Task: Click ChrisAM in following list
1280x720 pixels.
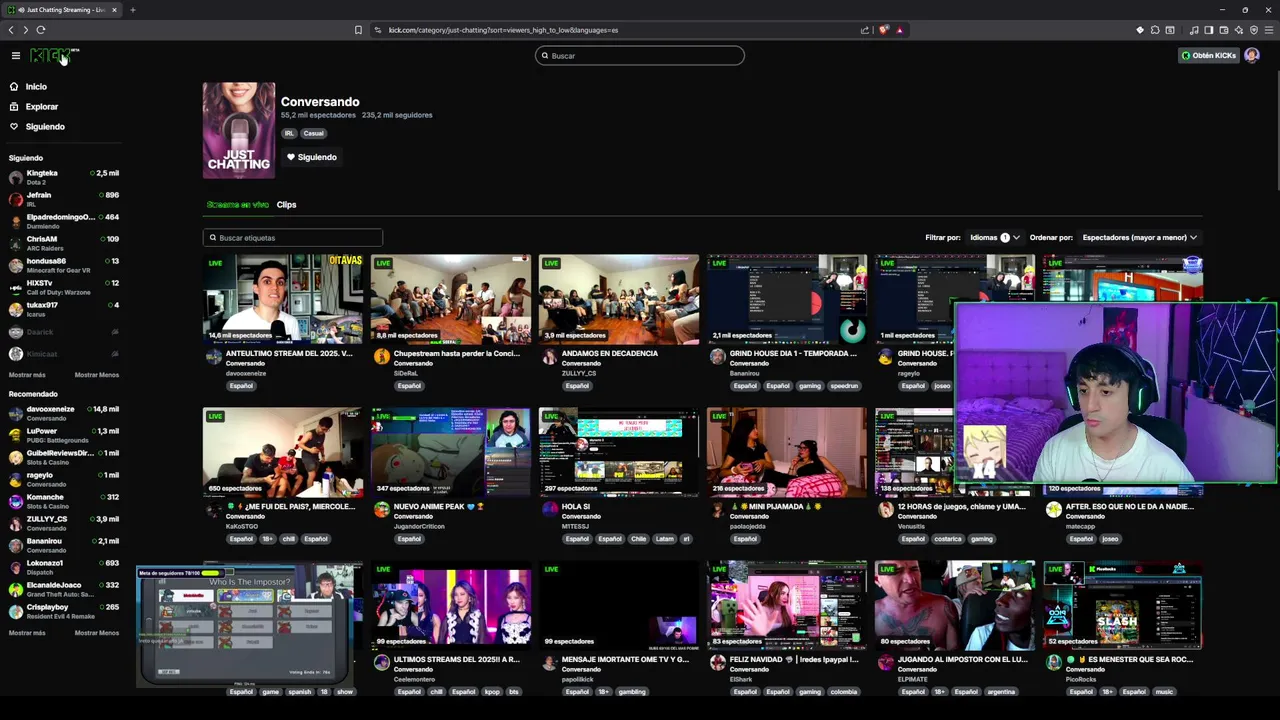Action: click(x=63, y=243)
